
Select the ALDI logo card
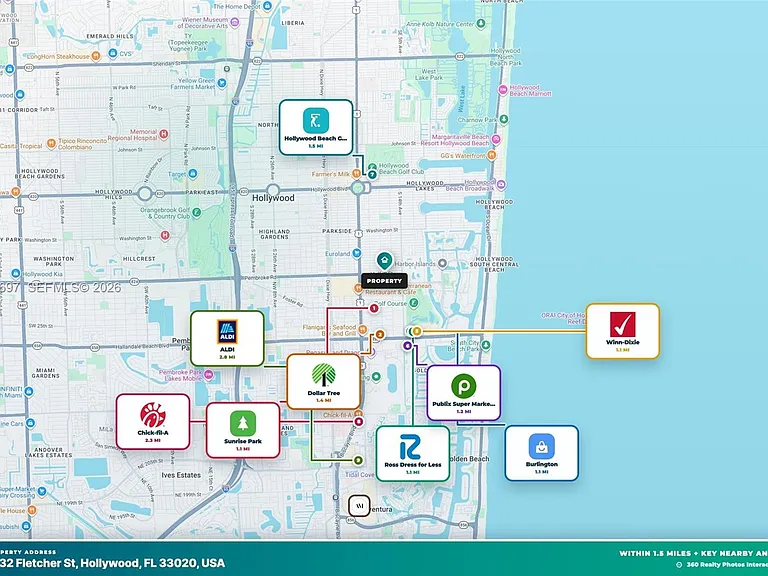point(227,338)
